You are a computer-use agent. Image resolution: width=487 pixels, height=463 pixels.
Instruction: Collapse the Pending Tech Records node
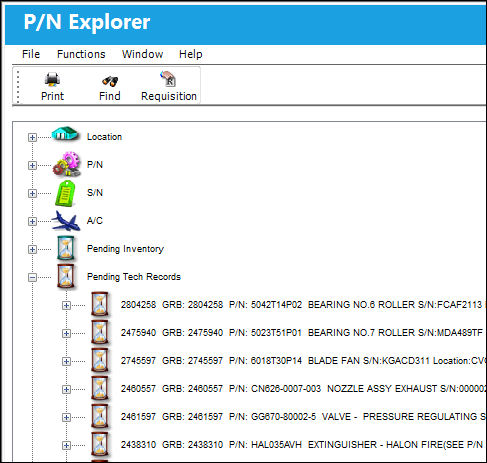click(32, 277)
